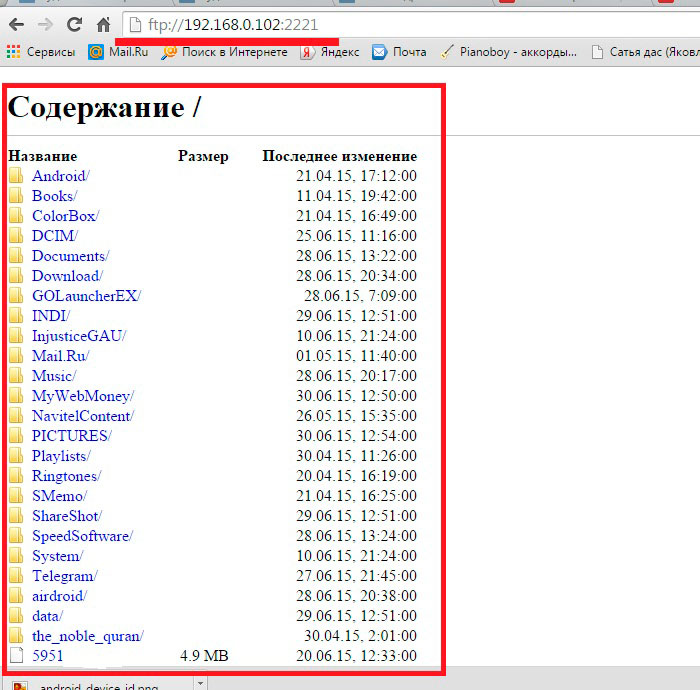Click the Почта envelope icon

379,53
